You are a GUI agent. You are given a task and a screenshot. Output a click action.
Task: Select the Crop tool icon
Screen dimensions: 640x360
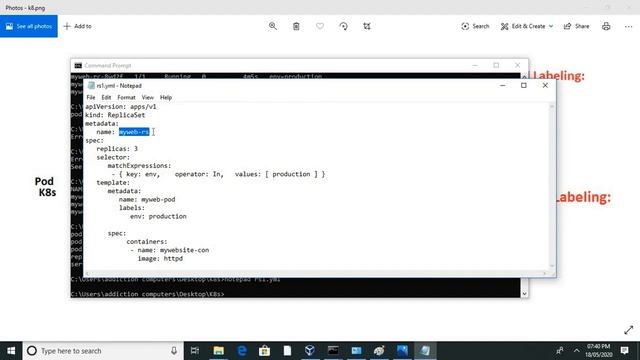[367, 26]
